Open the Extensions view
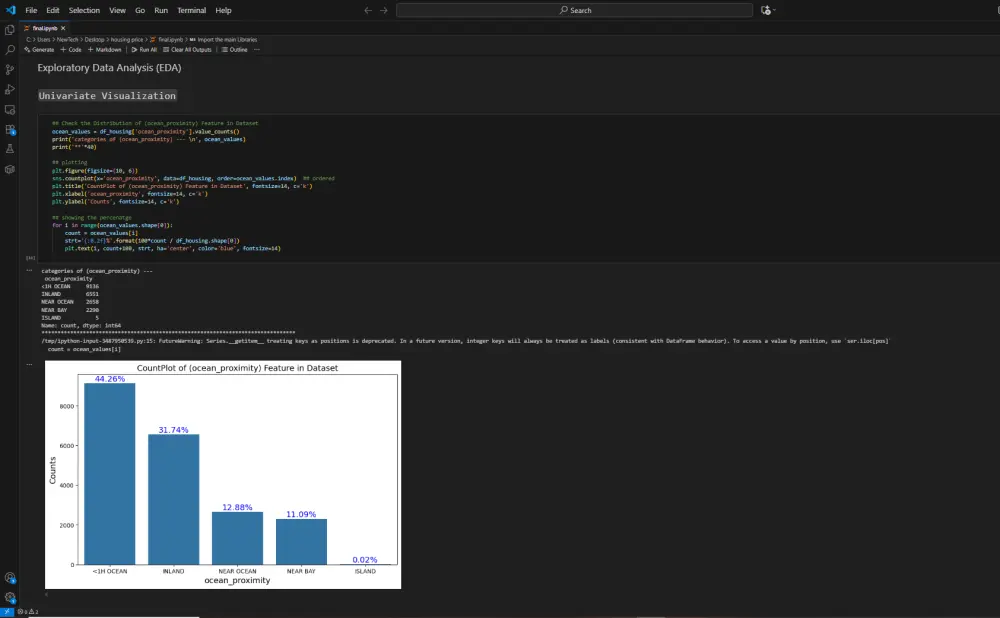The width and height of the screenshot is (1000, 618). (10, 130)
